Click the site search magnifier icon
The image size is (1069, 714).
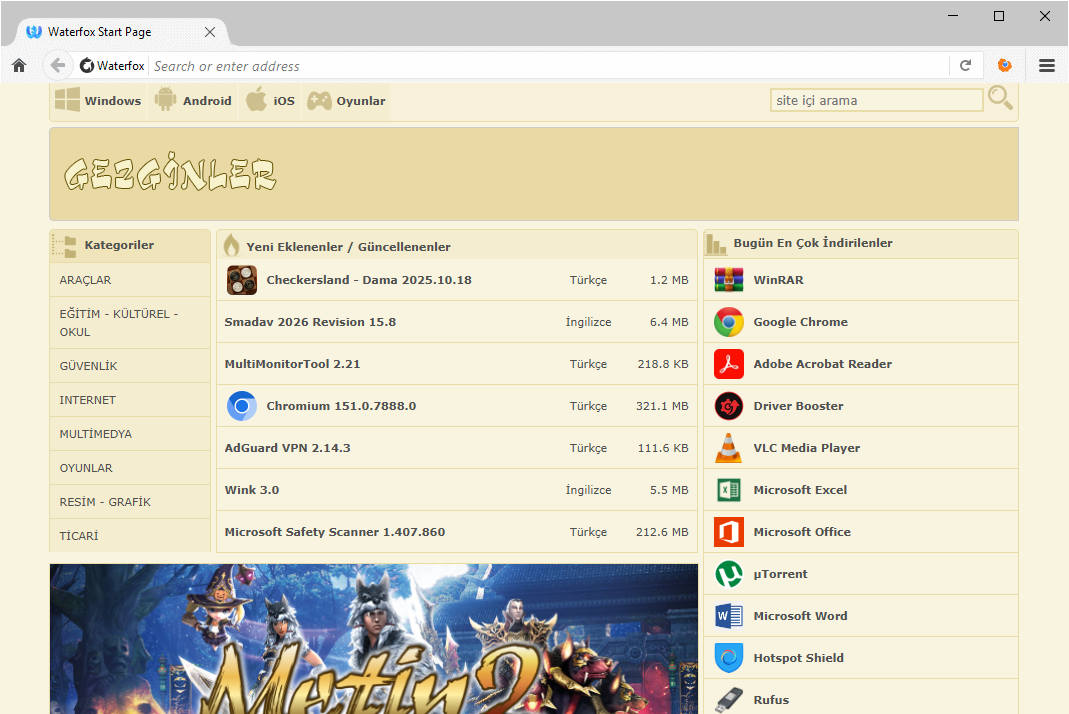point(1000,98)
